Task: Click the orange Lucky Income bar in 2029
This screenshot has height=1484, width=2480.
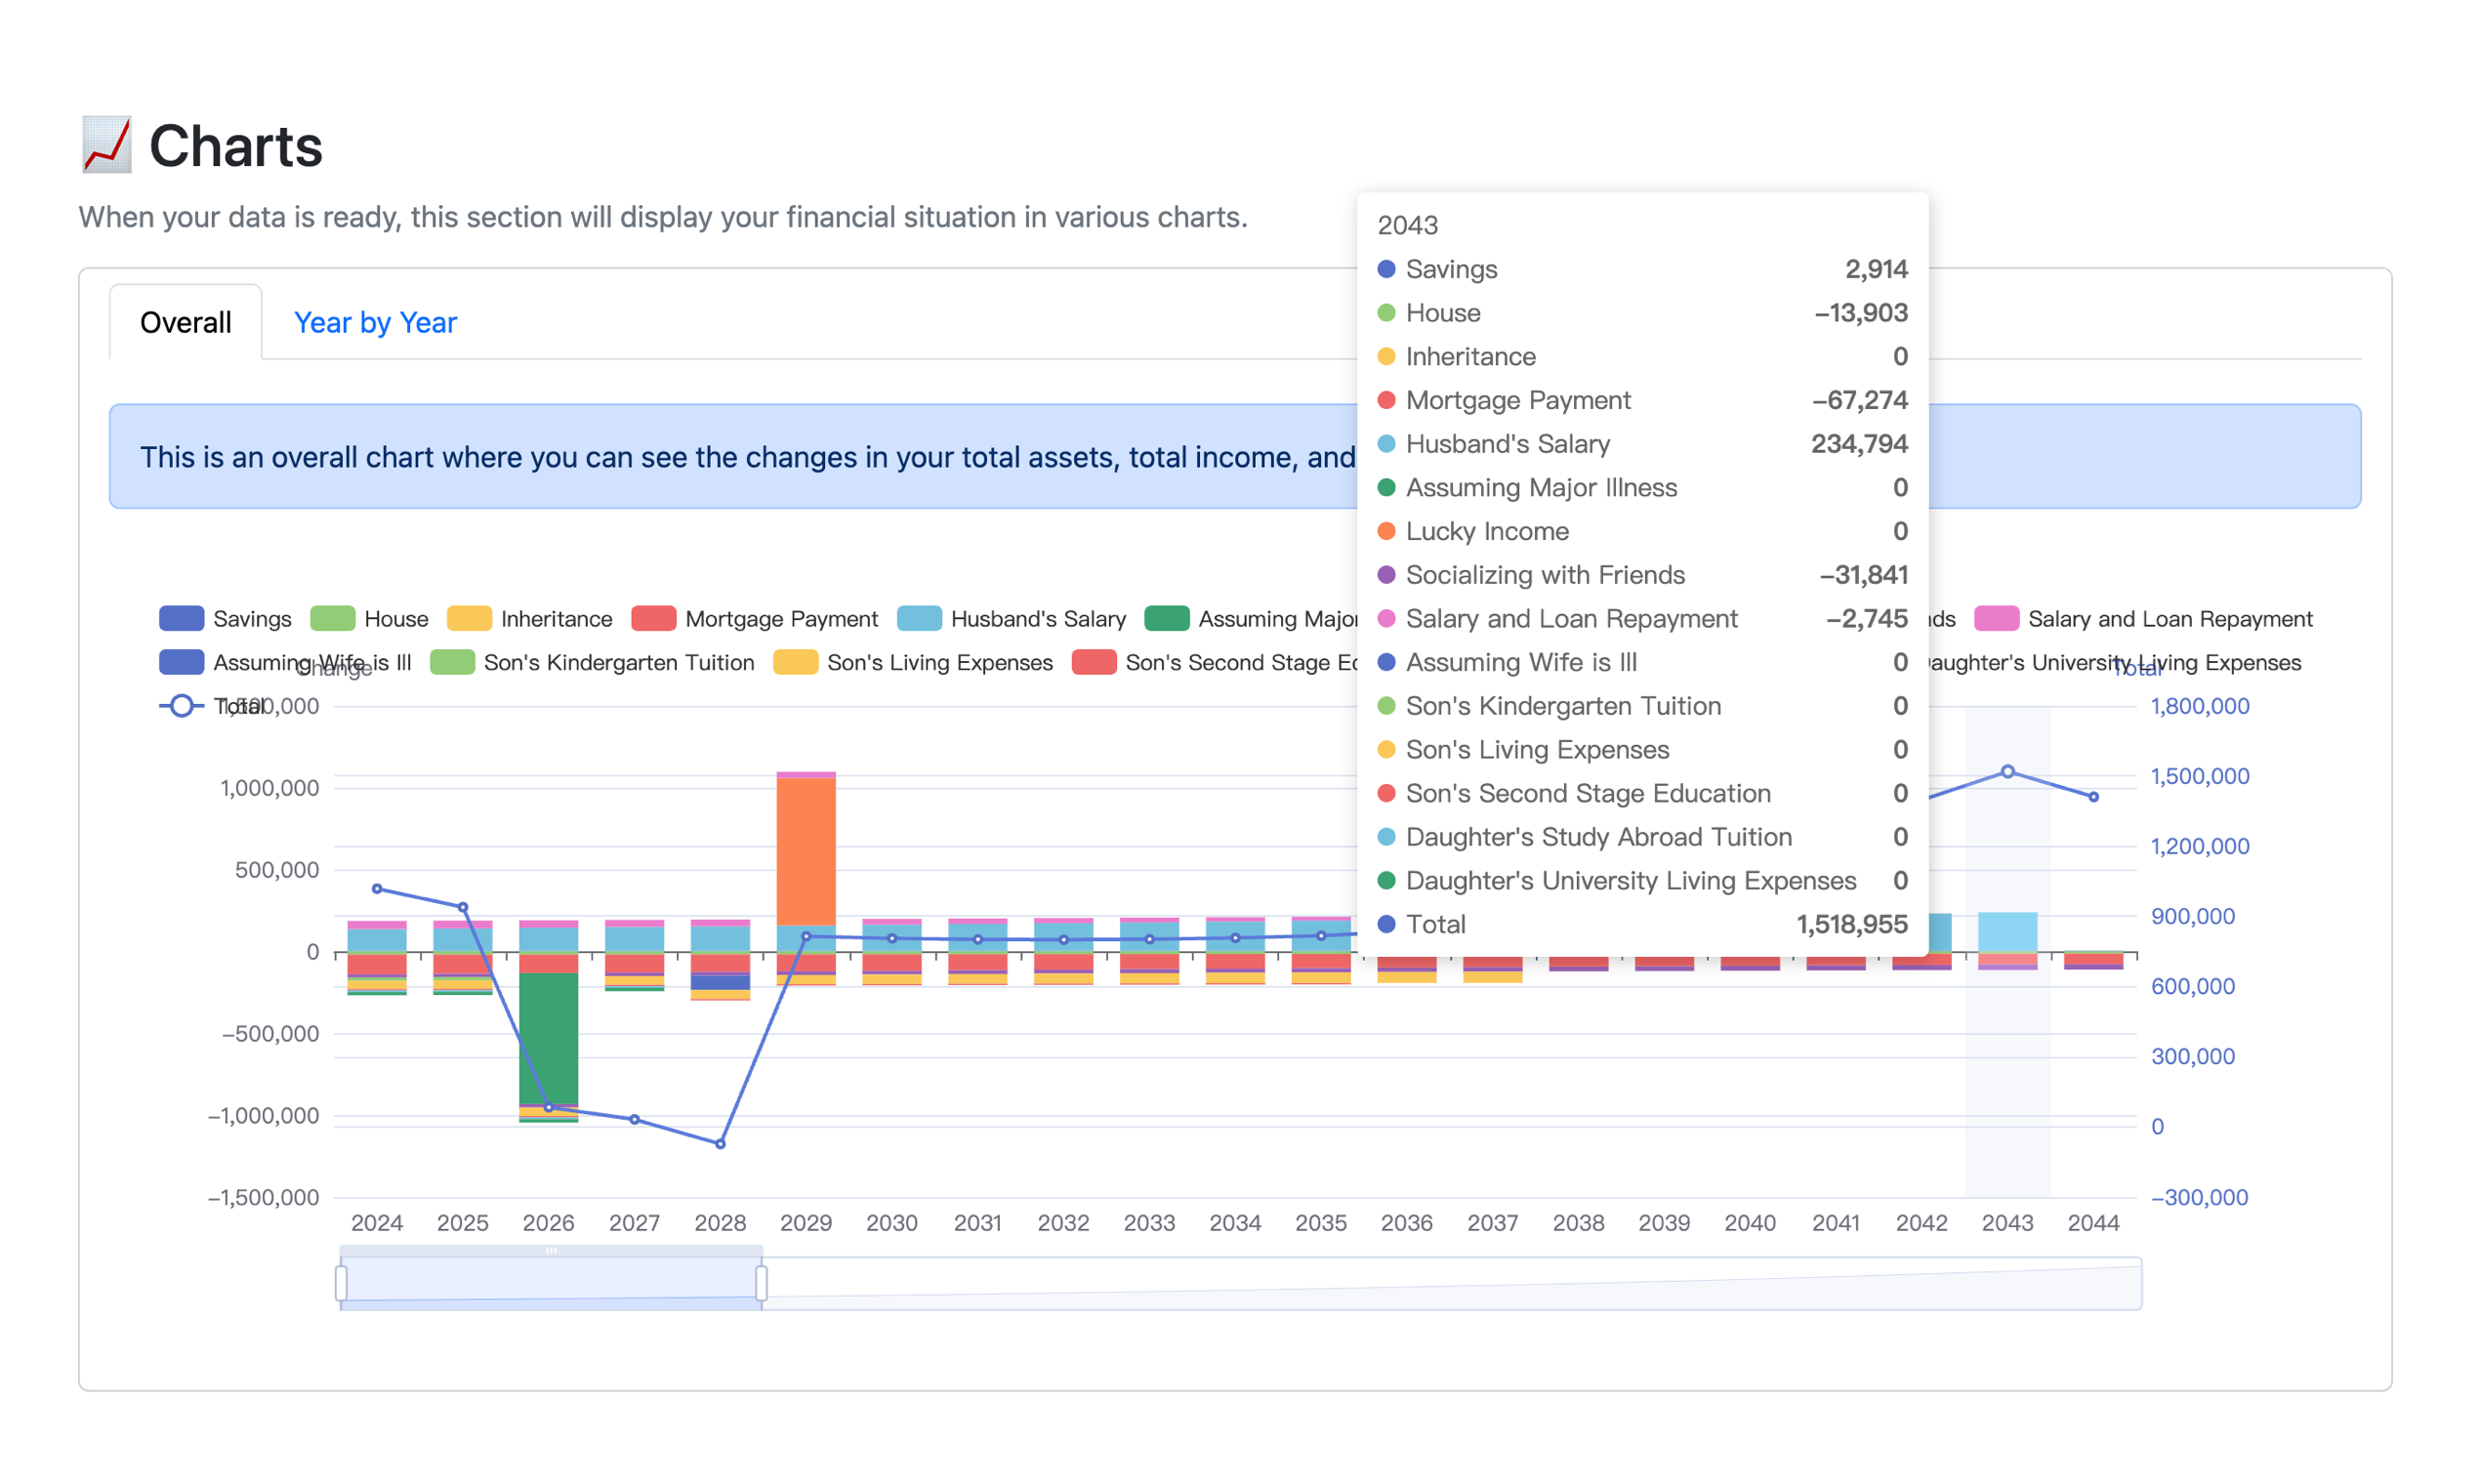Action: tap(806, 850)
